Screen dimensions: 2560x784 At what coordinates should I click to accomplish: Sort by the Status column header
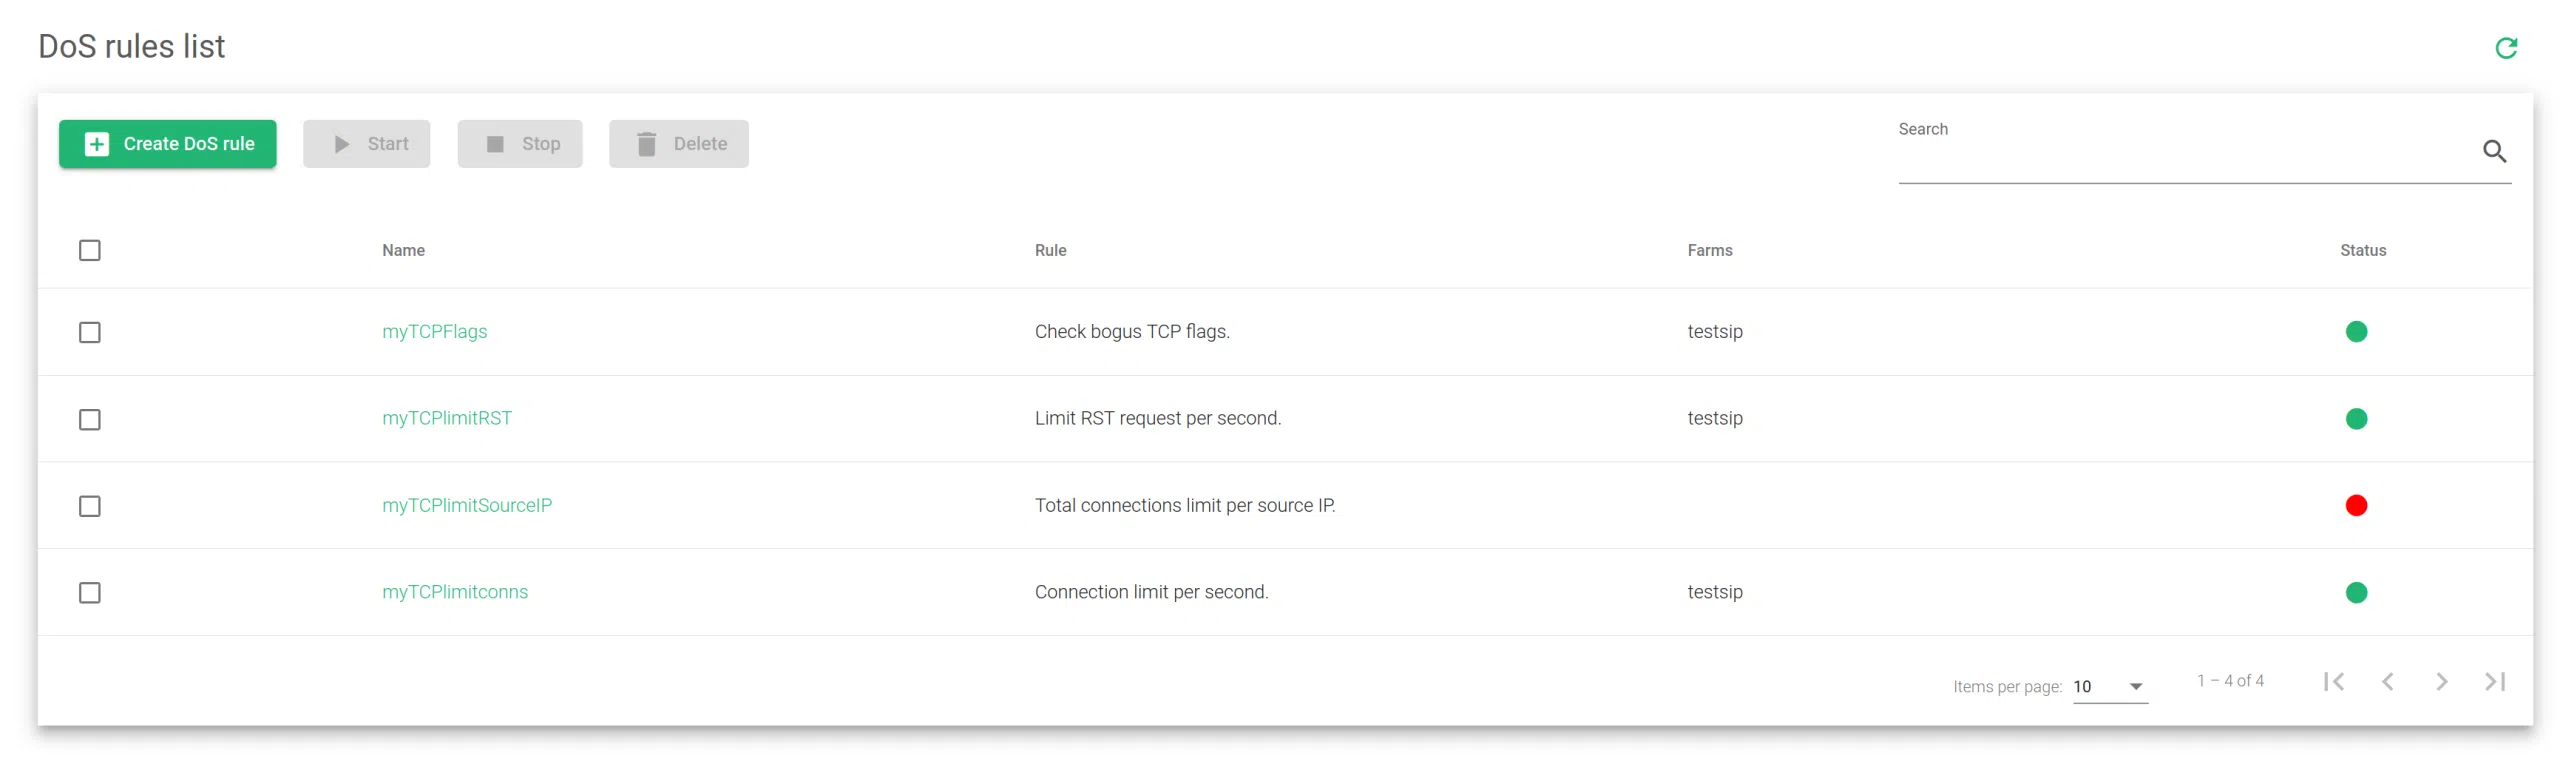pyautogui.click(x=2362, y=251)
